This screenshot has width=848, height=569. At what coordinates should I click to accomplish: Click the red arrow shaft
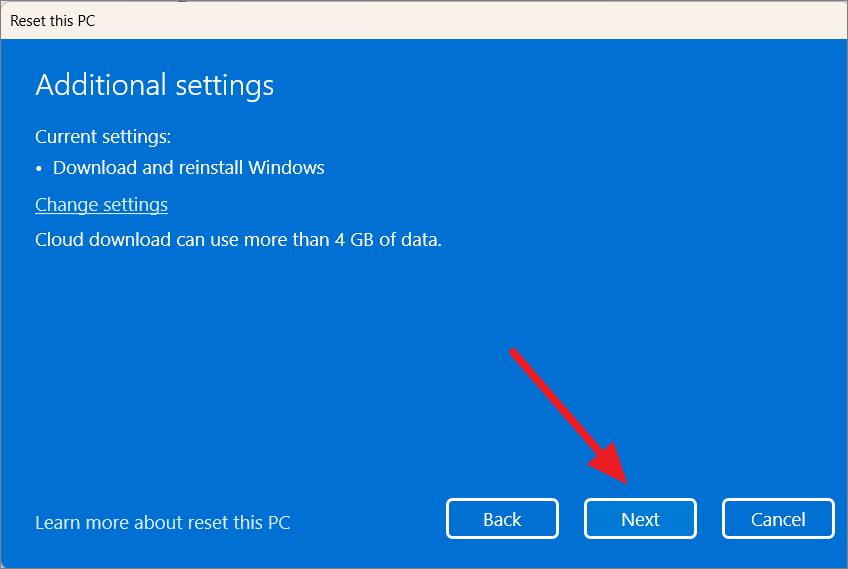click(x=556, y=401)
